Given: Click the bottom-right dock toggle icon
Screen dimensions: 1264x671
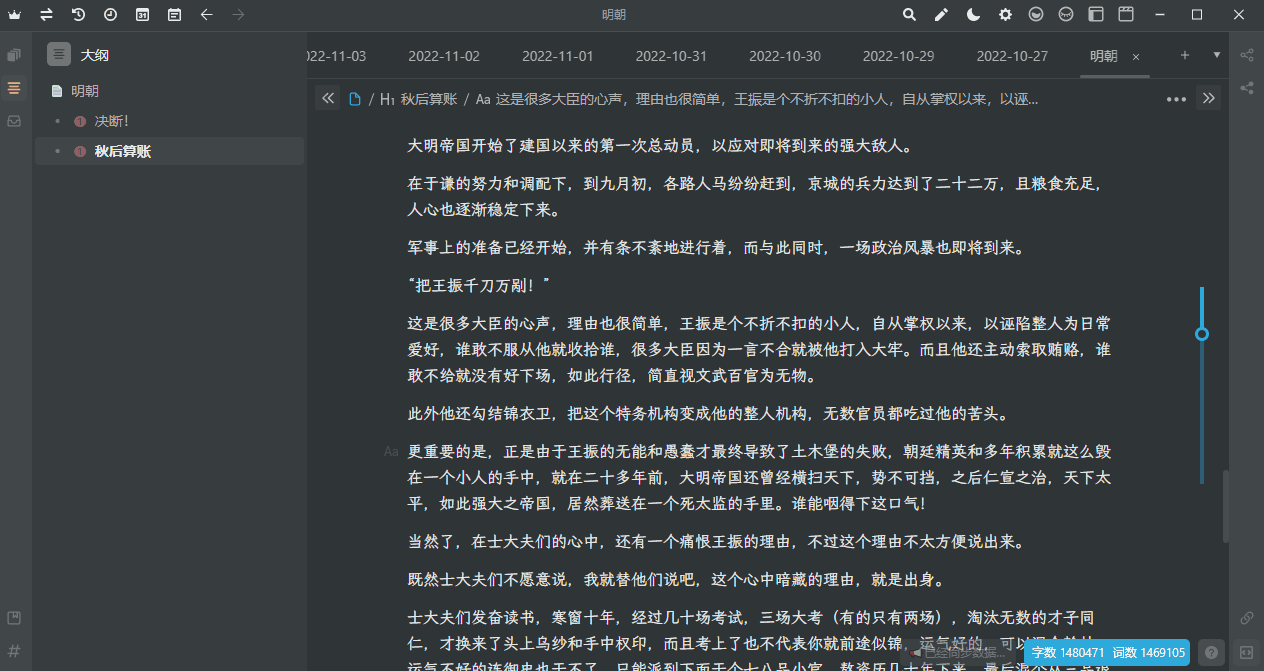Looking at the screenshot, I should click(1247, 652).
